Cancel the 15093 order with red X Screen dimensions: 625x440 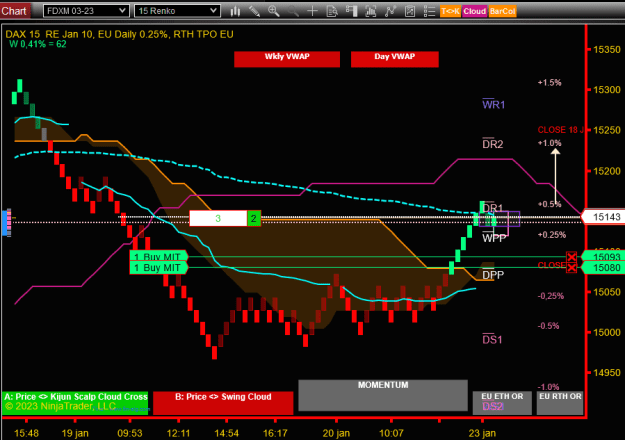pyautogui.click(x=572, y=257)
